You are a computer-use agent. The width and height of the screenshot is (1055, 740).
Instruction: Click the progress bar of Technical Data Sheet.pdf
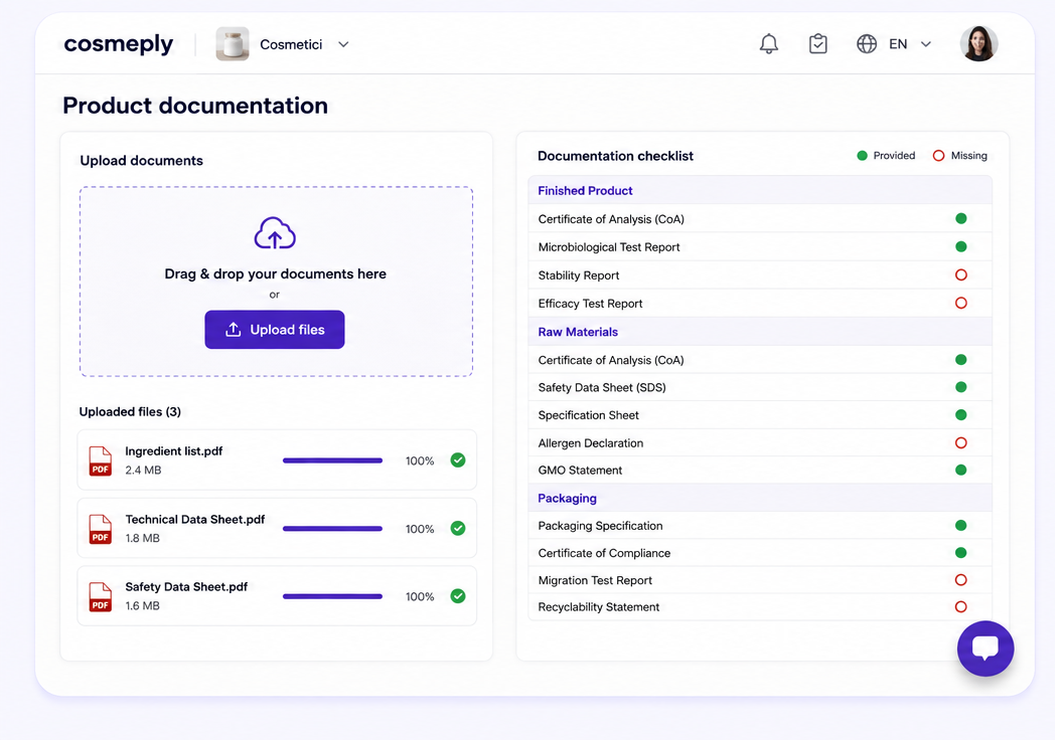pyautogui.click(x=332, y=529)
